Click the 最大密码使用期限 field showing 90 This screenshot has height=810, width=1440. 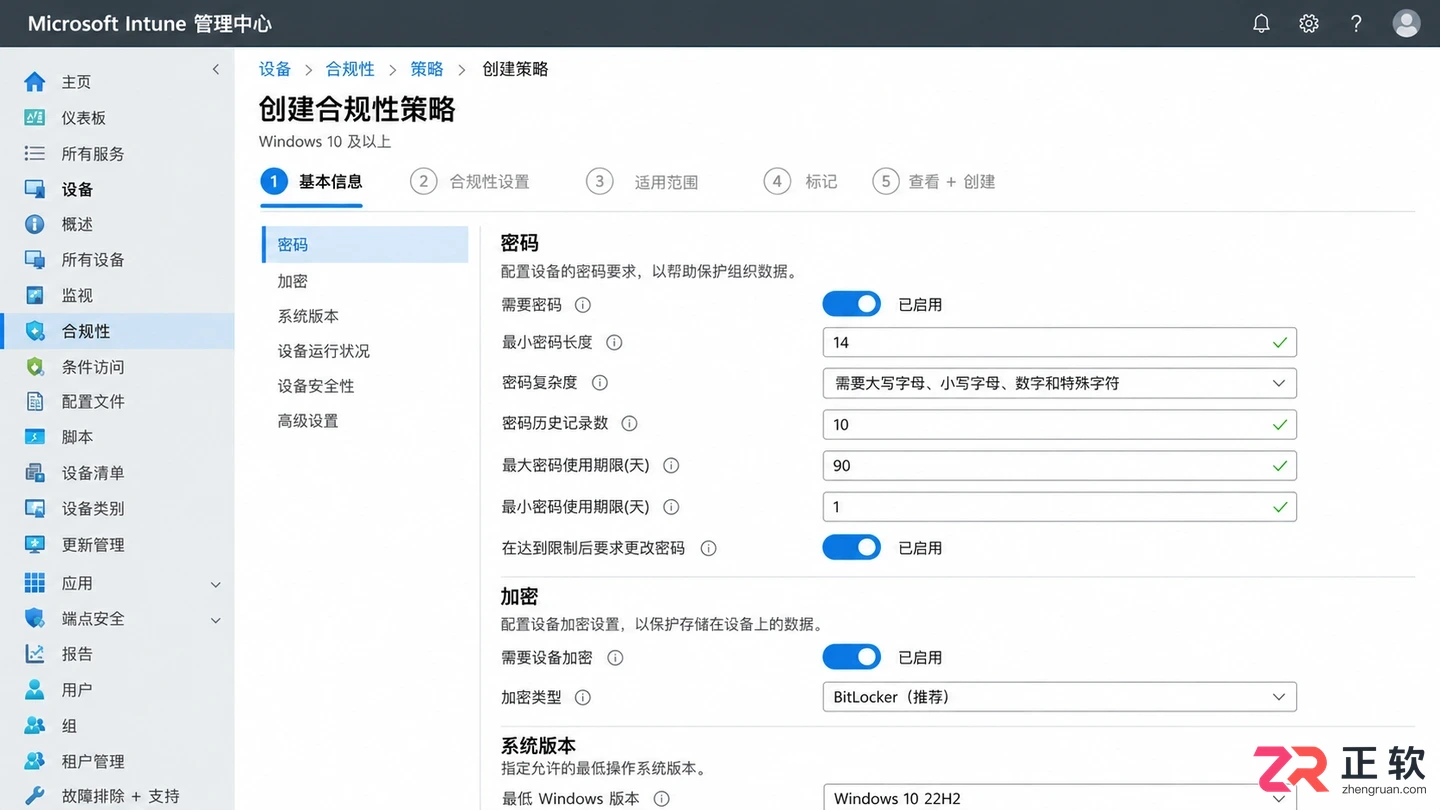coord(1059,465)
